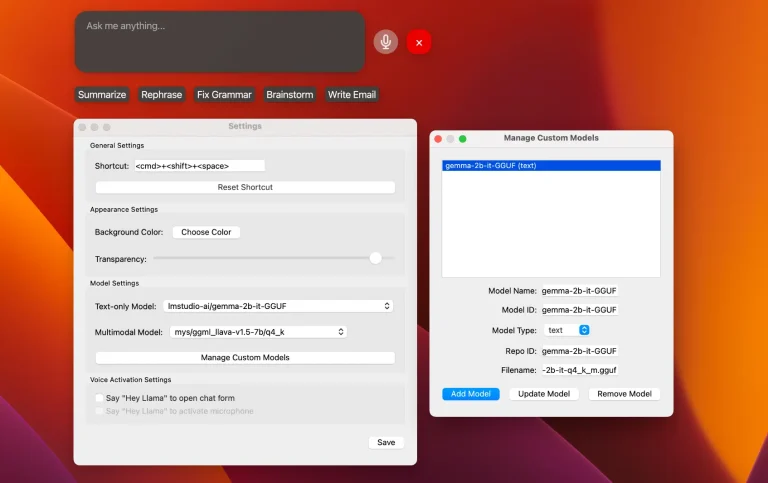This screenshot has width=768, height=483.
Task: Click the Add Model button
Action: [470, 394]
